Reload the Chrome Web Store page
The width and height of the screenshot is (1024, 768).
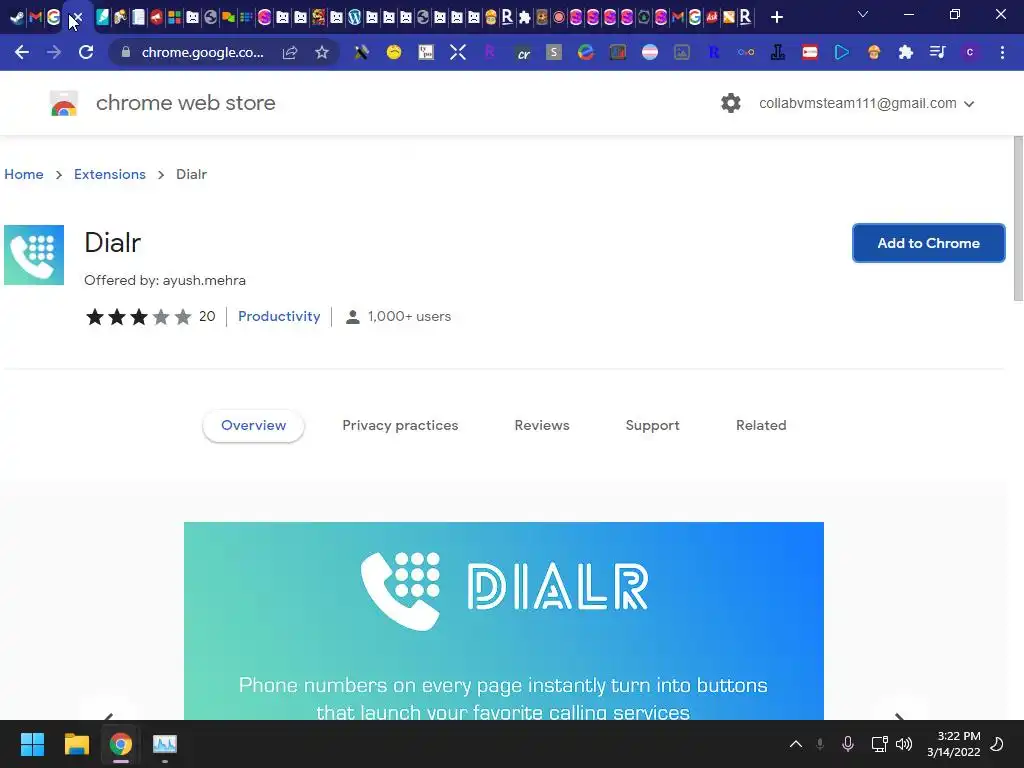86,52
